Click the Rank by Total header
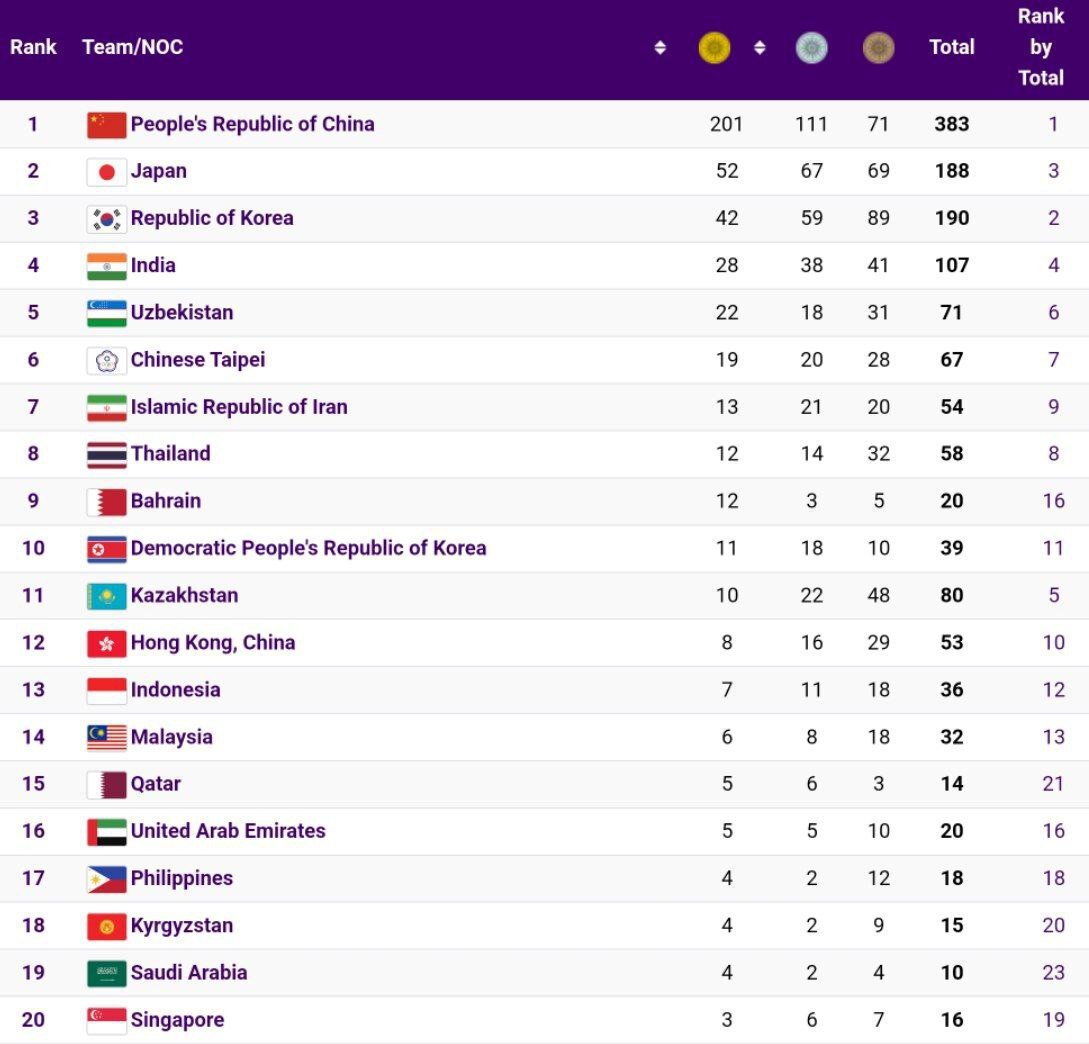Viewport: 1089px width, 1044px height. point(1040,47)
